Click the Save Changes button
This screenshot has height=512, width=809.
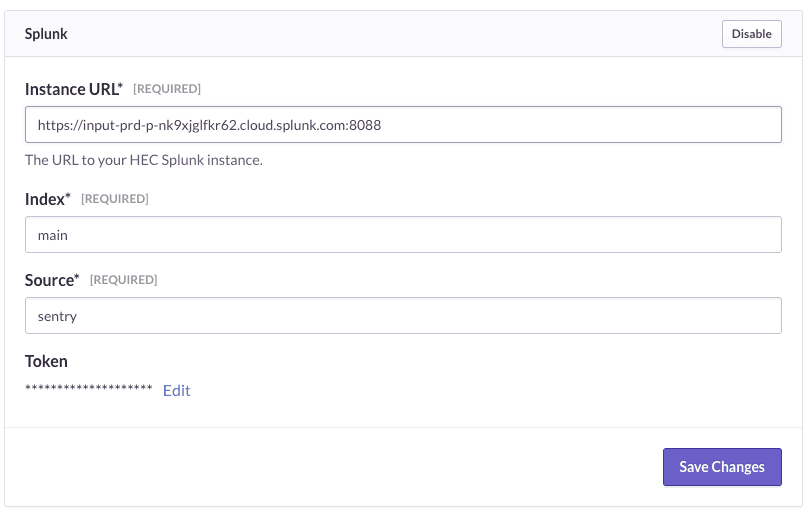[721, 467]
